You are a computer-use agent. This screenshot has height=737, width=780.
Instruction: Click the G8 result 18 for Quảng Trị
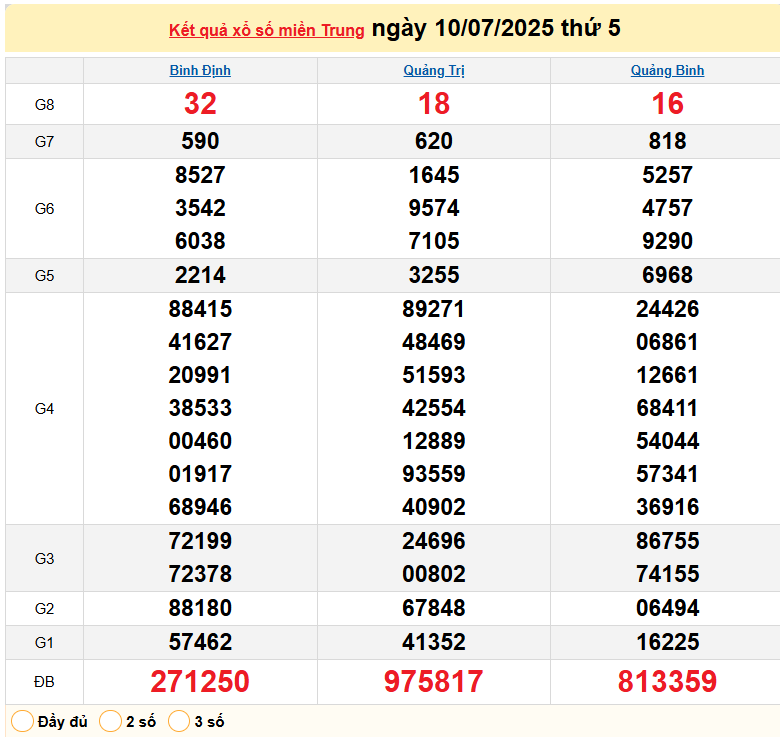click(x=434, y=104)
